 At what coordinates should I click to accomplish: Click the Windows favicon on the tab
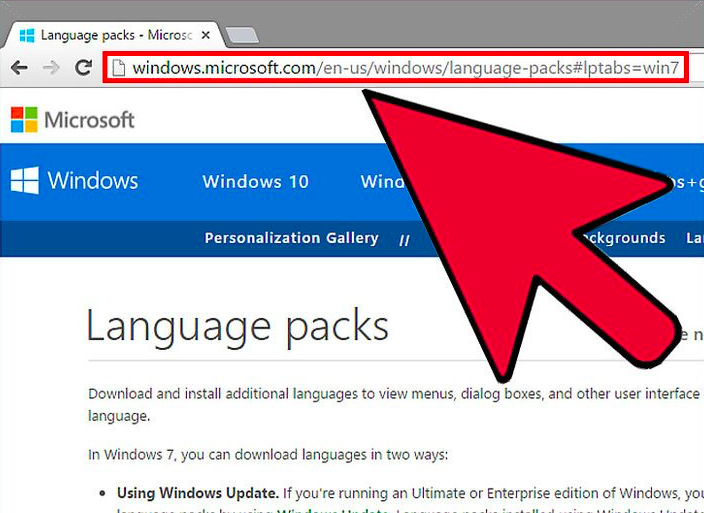point(27,35)
